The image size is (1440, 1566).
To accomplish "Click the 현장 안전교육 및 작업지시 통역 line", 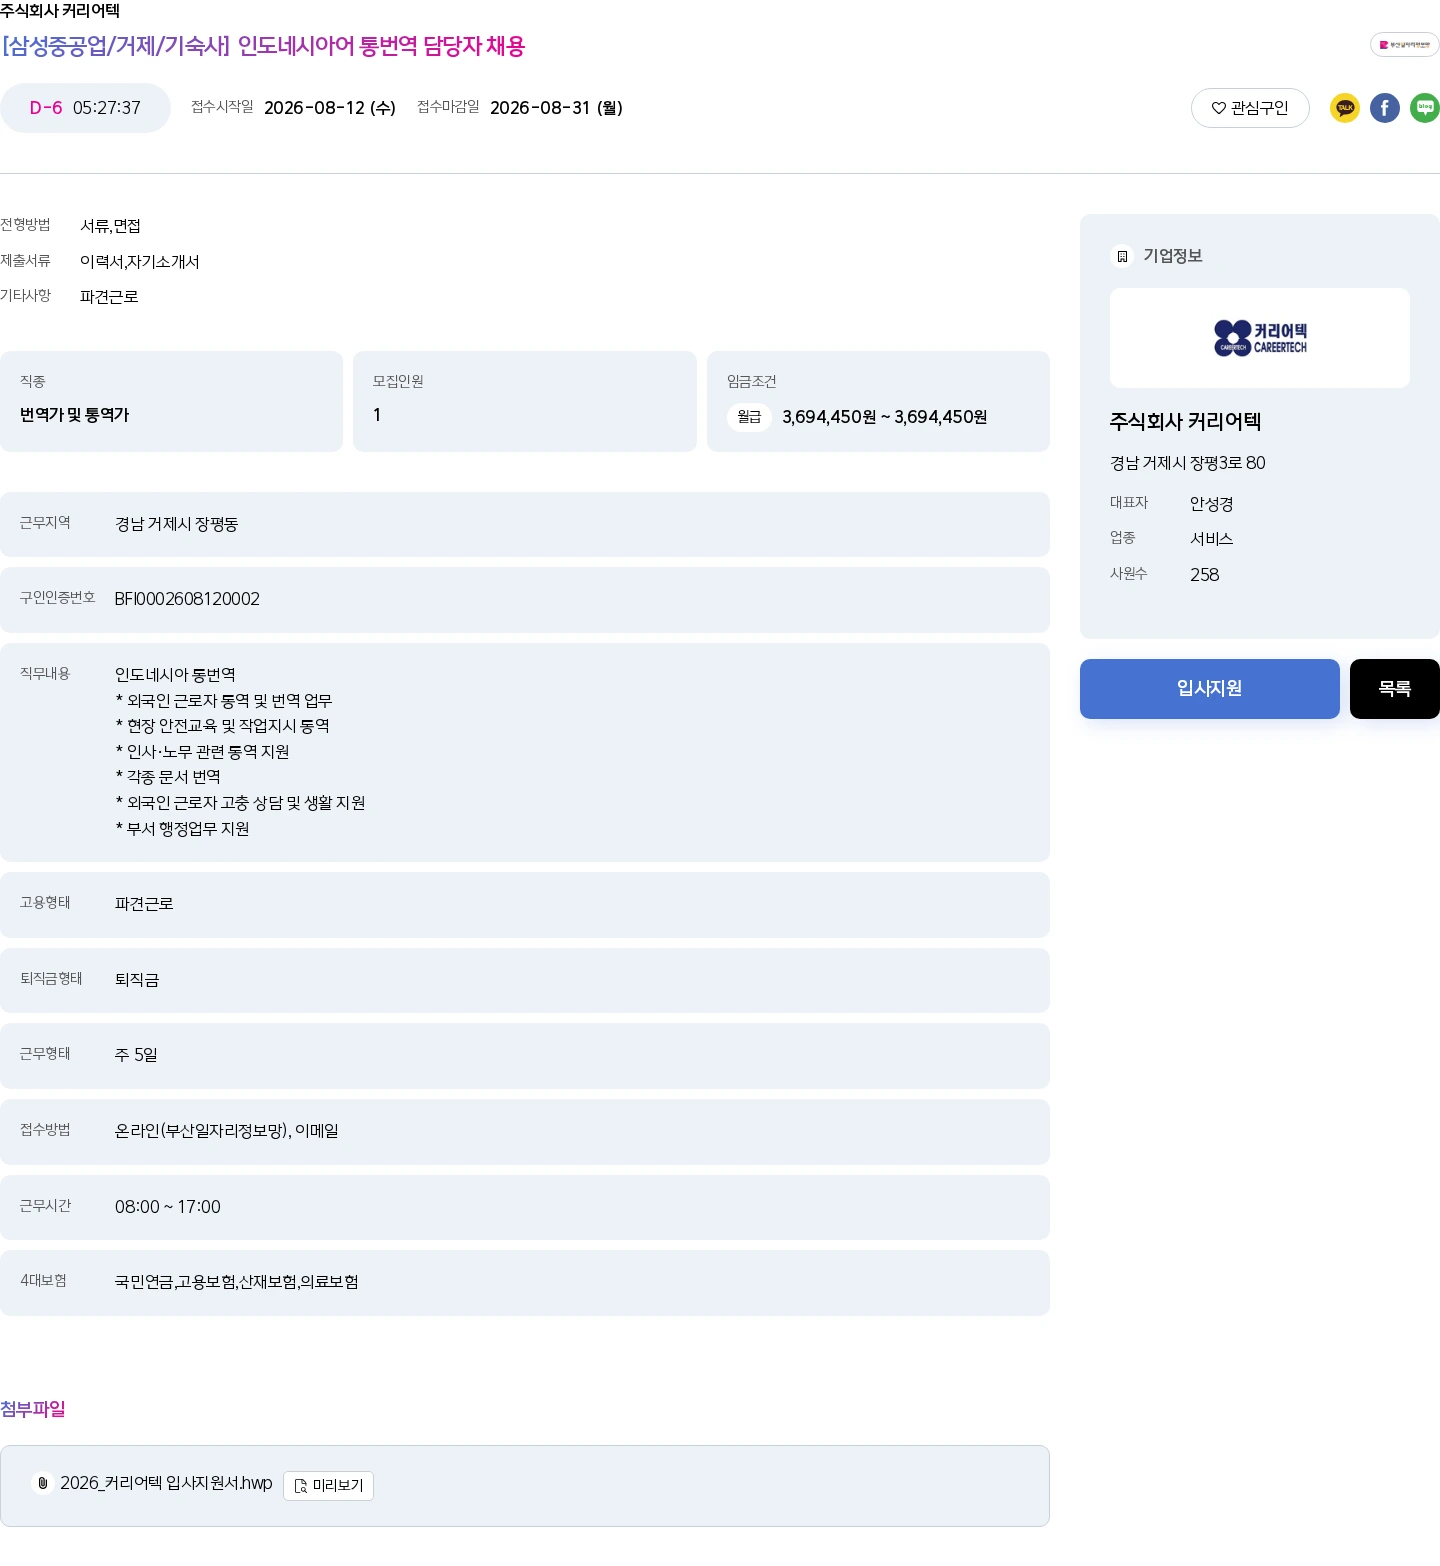I will [222, 726].
